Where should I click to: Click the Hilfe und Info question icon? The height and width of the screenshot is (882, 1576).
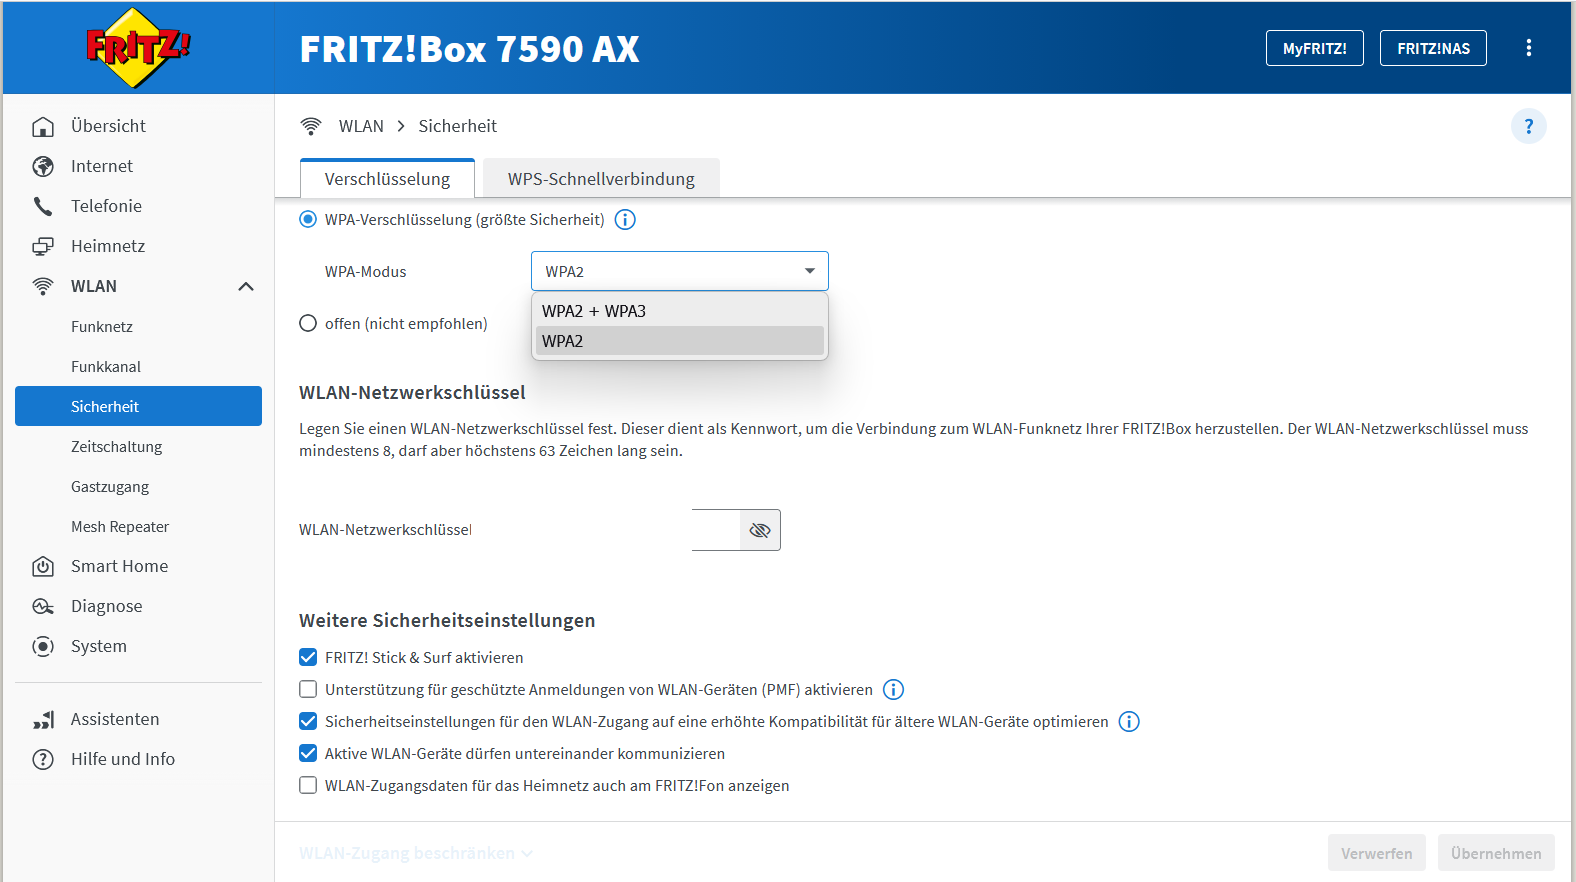43,759
